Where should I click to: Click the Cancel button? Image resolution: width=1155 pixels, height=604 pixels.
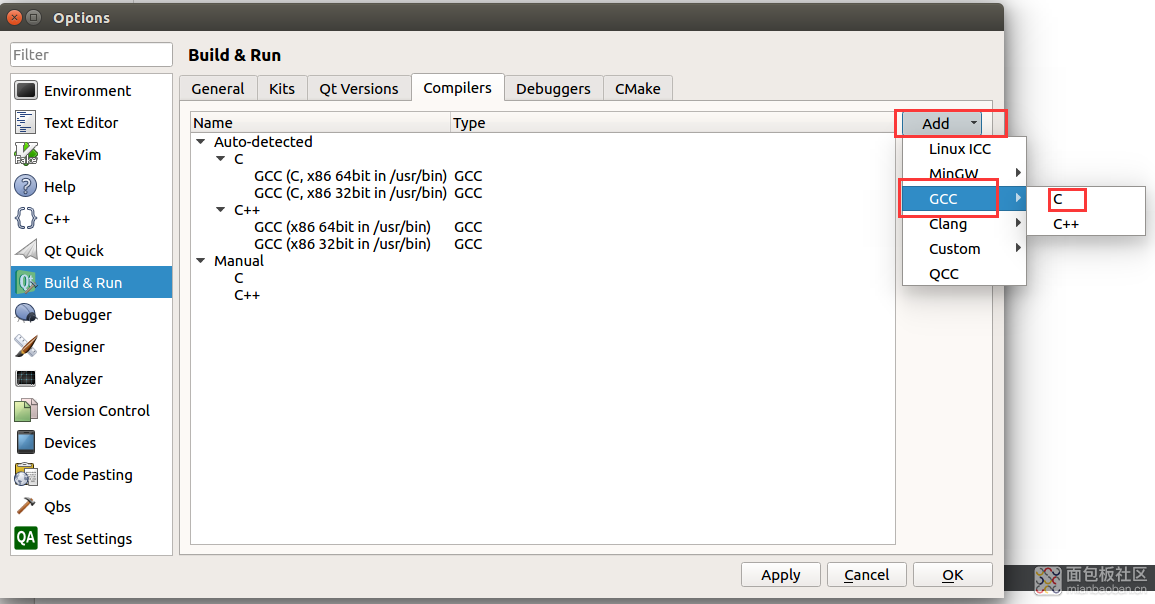[866, 575]
